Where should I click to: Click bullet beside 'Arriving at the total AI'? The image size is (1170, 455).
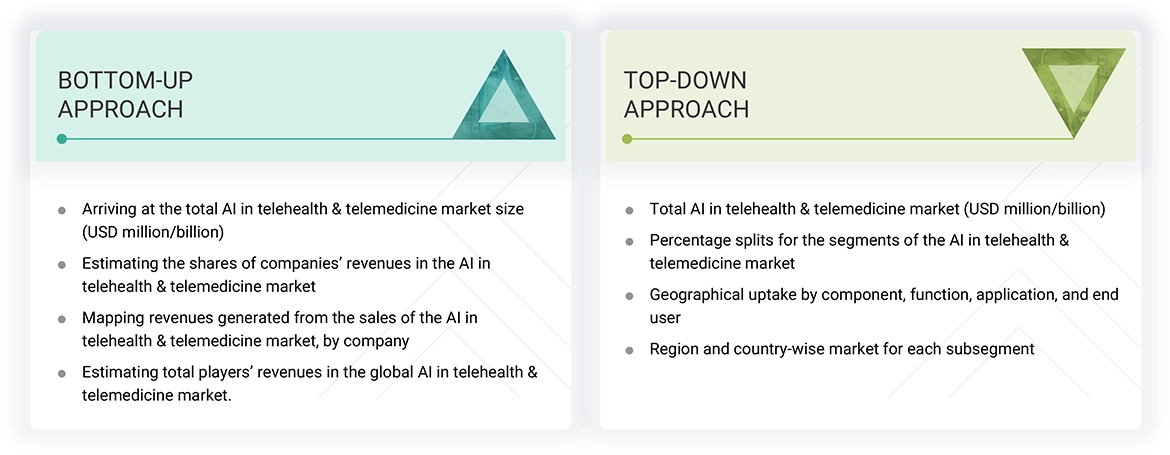pos(62,210)
